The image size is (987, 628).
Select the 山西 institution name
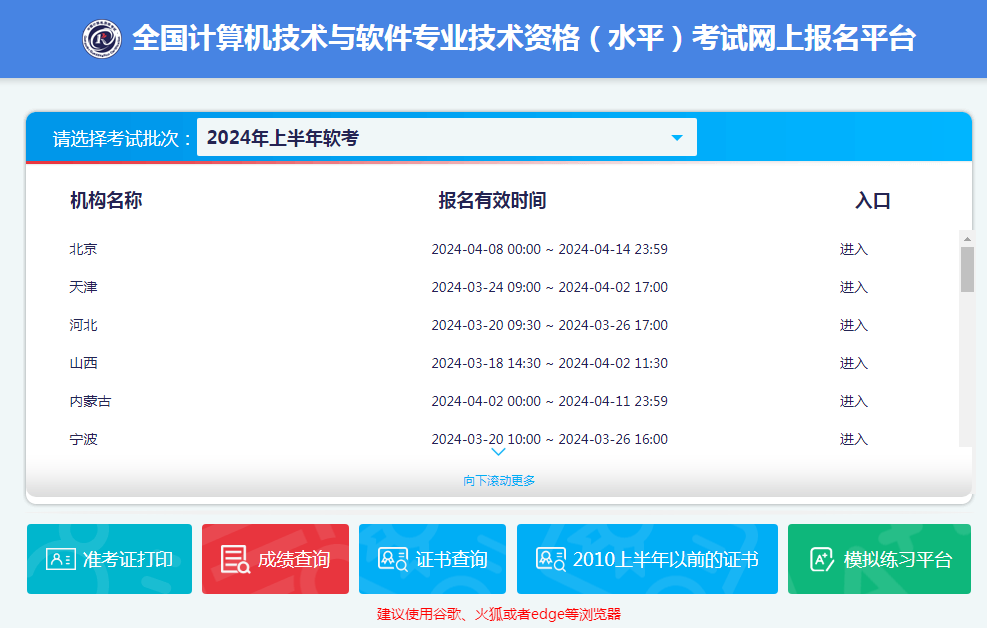pos(83,363)
